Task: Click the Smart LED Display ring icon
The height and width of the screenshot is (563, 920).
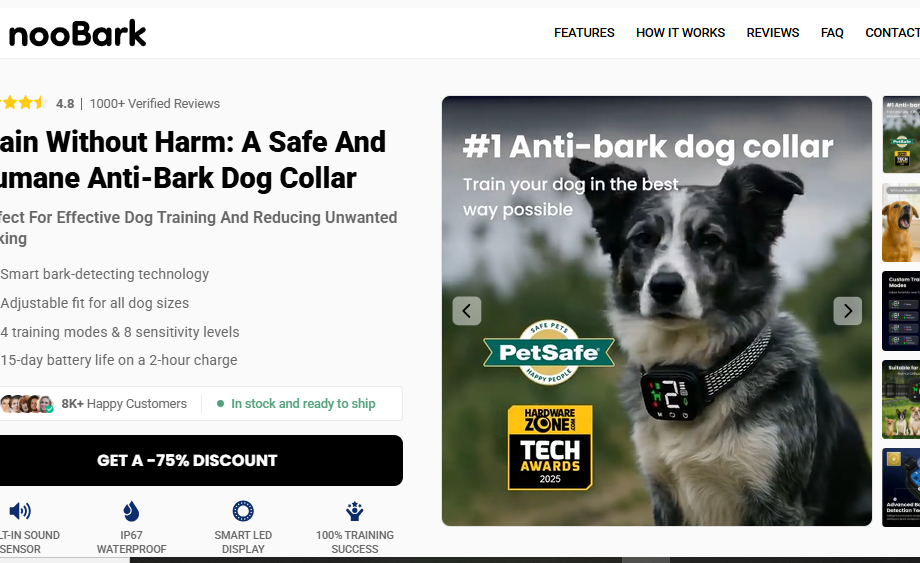Action: click(243, 511)
